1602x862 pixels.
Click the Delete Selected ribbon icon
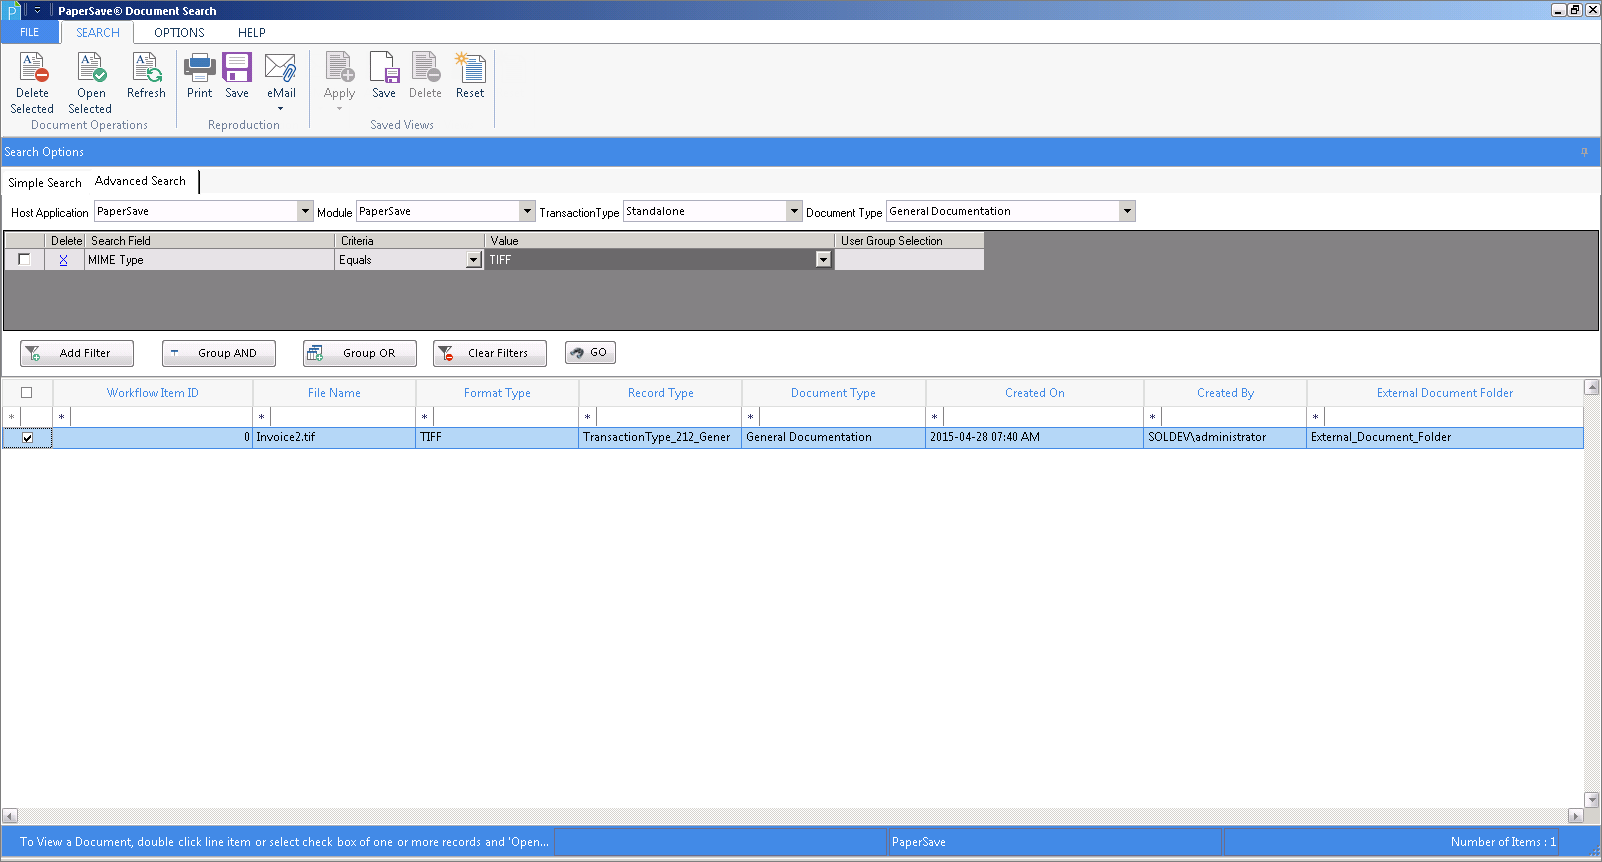point(32,83)
